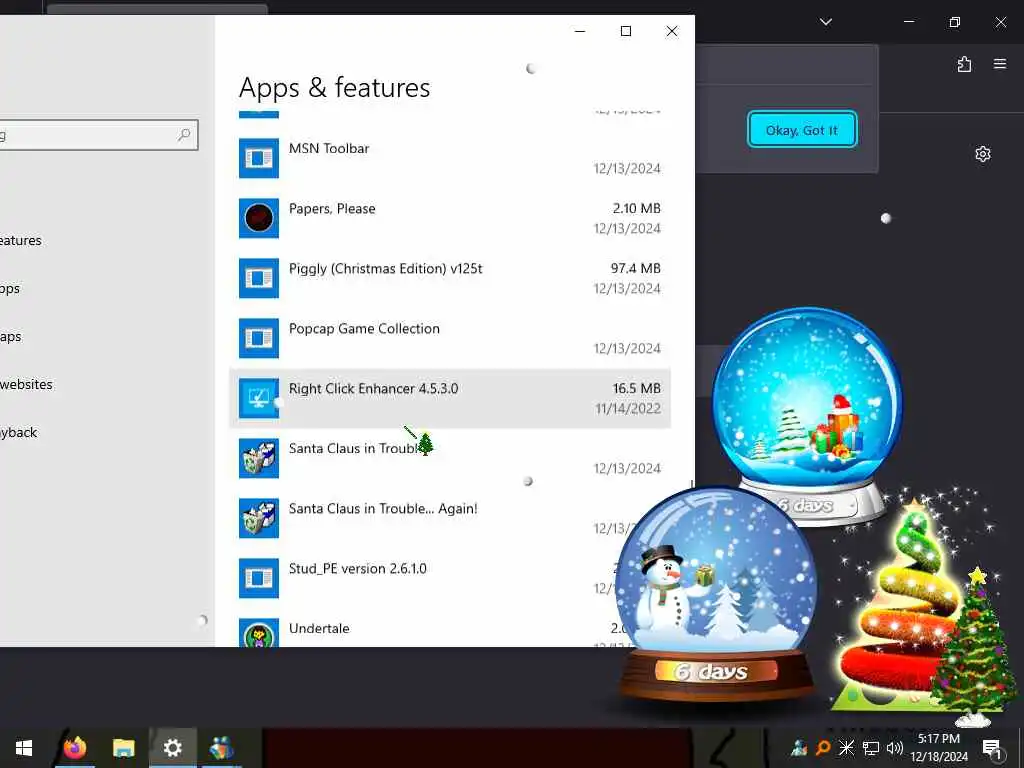Select the MSN Toolbar entry
The image size is (1024, 768).
[x=450, y=158]
